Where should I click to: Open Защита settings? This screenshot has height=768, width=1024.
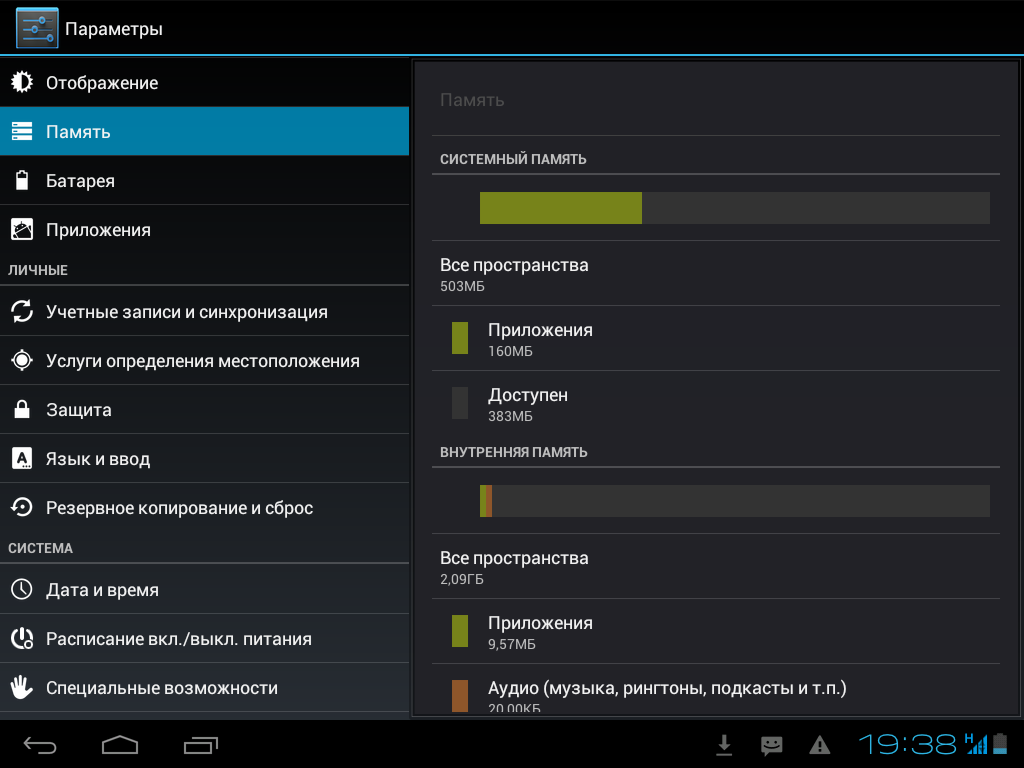tap(204, 409)
